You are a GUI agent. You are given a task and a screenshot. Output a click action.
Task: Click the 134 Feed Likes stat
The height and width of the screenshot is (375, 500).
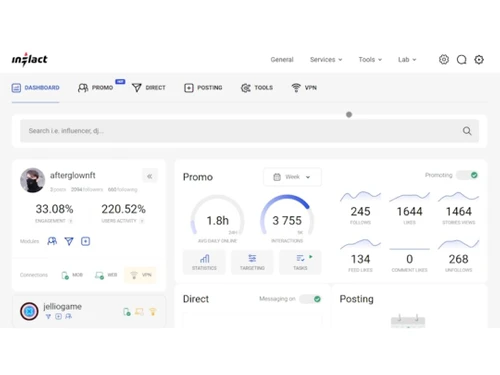pyautogui.click(x=360, y=256)
